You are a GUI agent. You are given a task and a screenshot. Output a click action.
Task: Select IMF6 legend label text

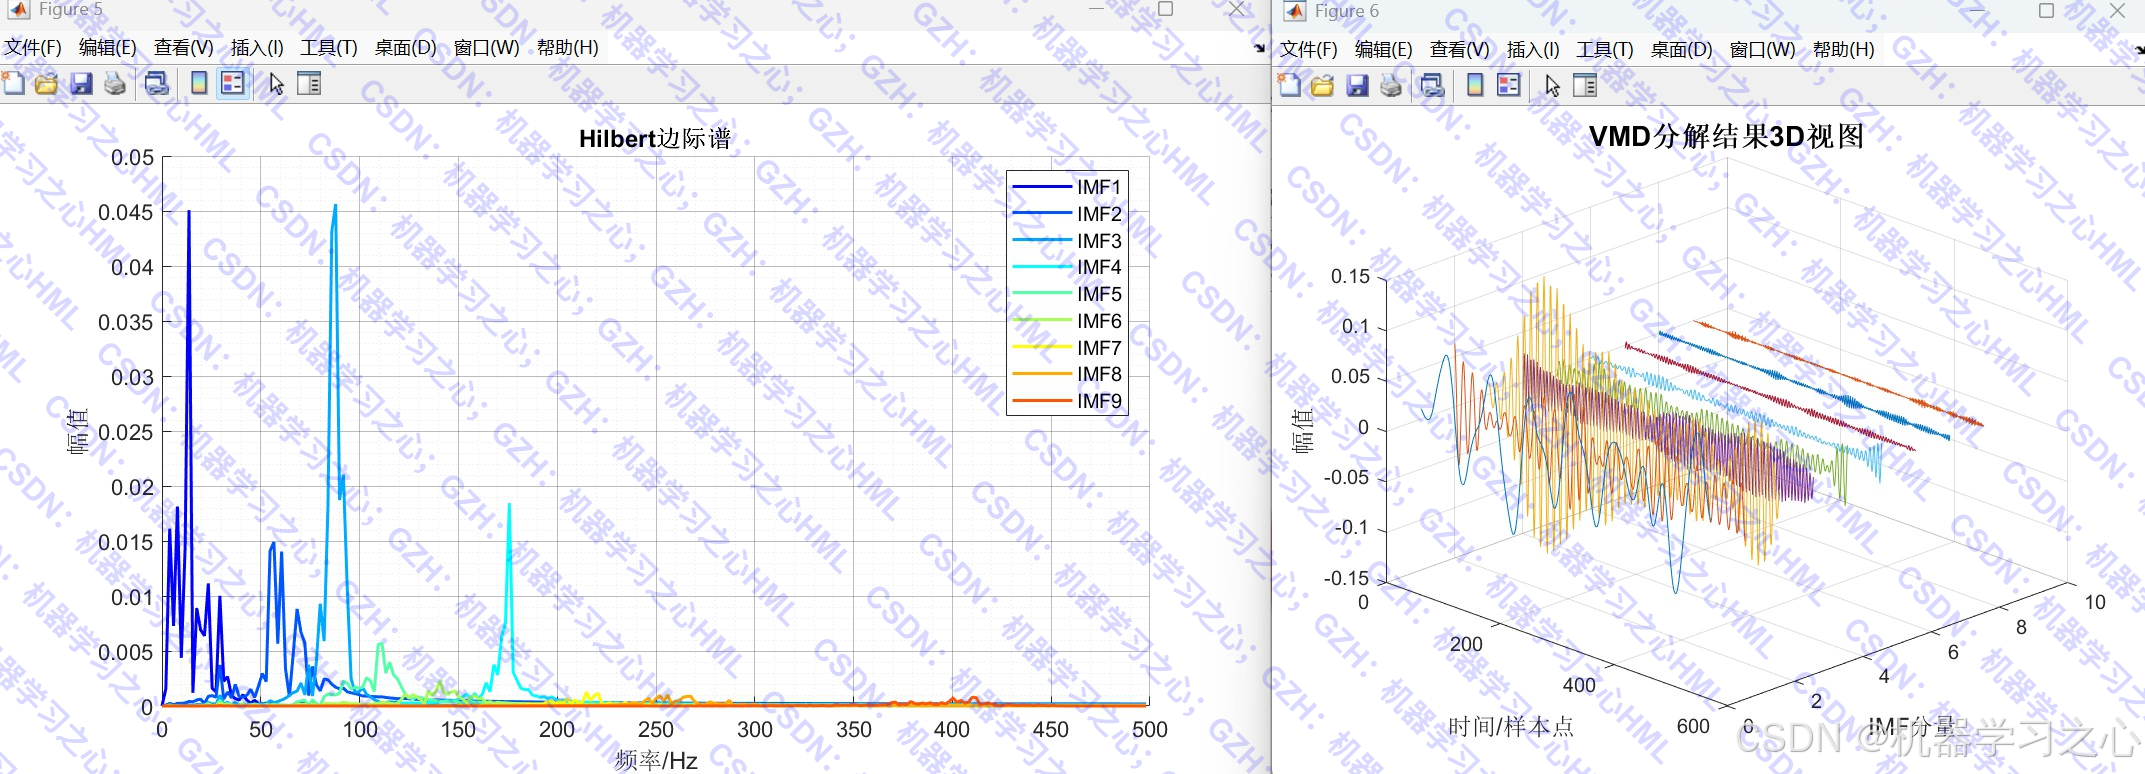(x=1099, y=321)
